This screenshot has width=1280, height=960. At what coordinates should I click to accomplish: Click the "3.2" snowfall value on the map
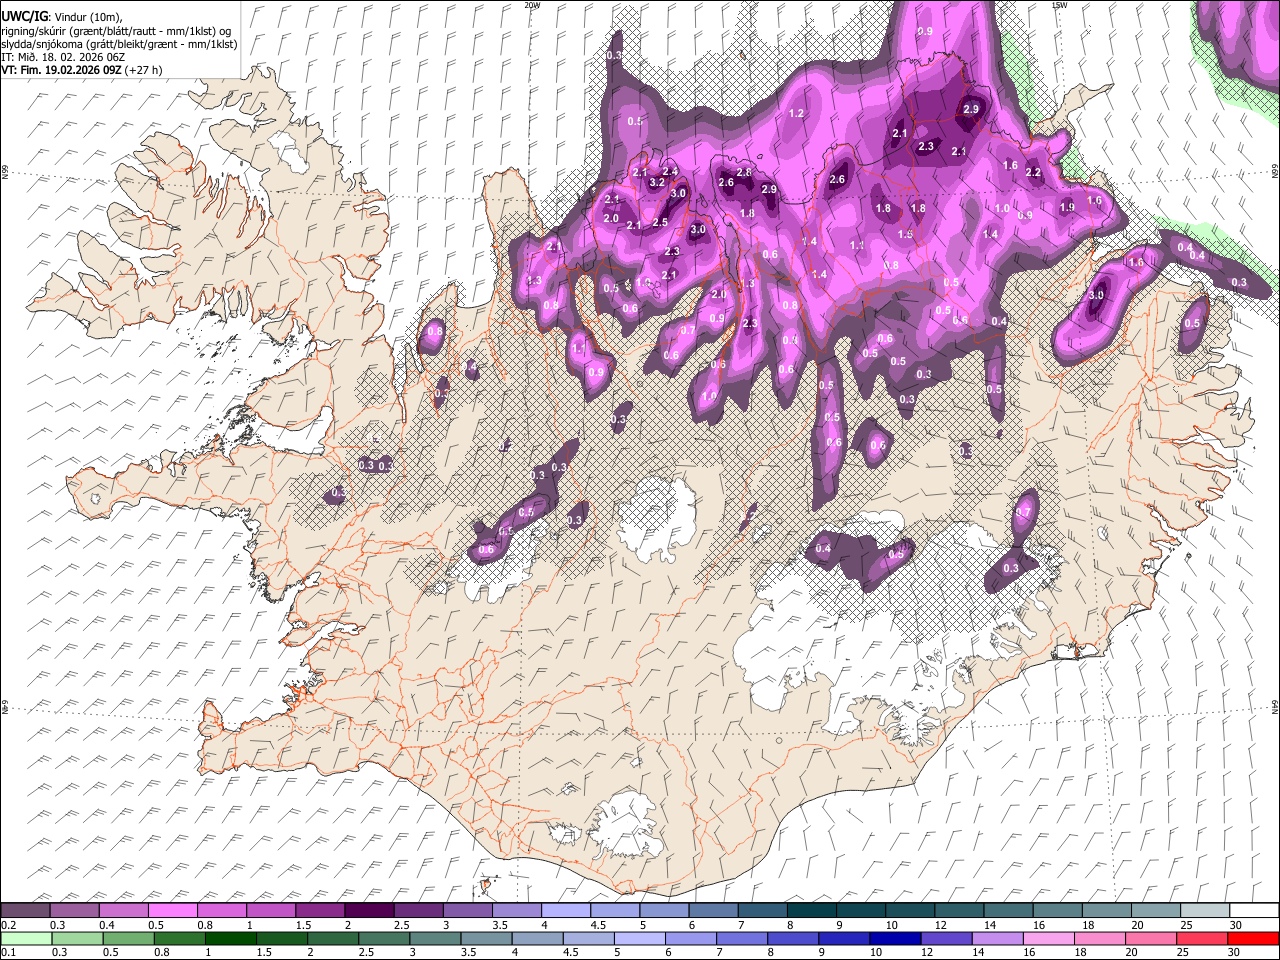point(657,183)
